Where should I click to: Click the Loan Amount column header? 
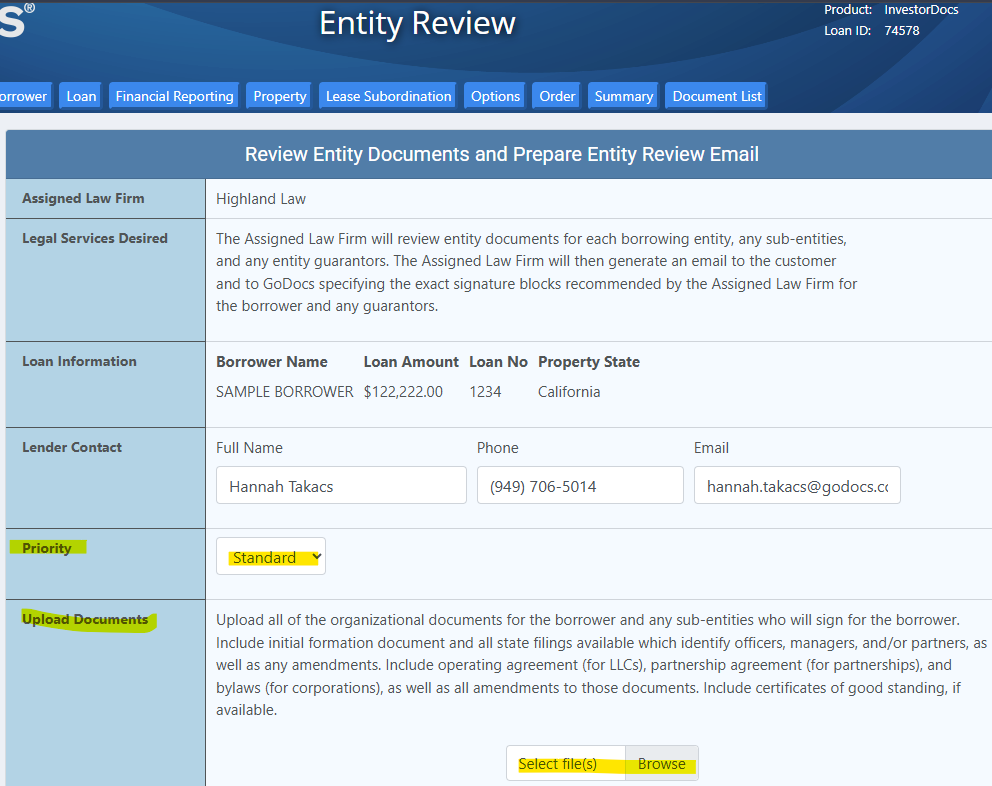[x=411, y=361]
